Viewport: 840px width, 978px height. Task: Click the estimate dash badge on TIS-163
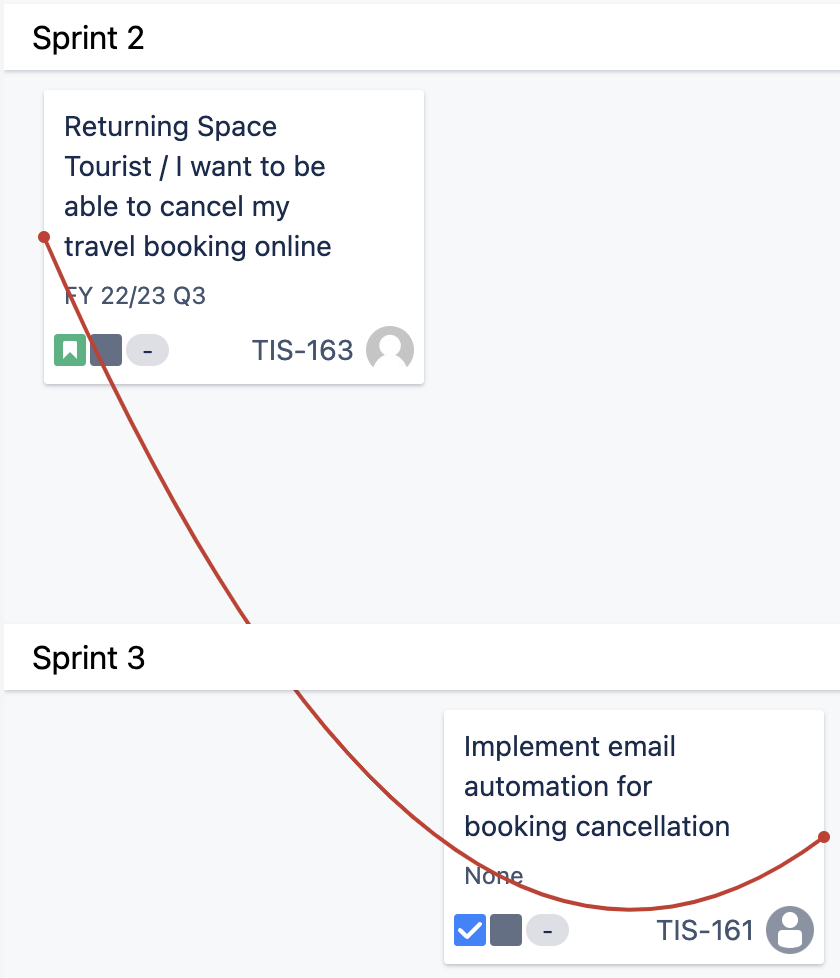click(148, 350)
